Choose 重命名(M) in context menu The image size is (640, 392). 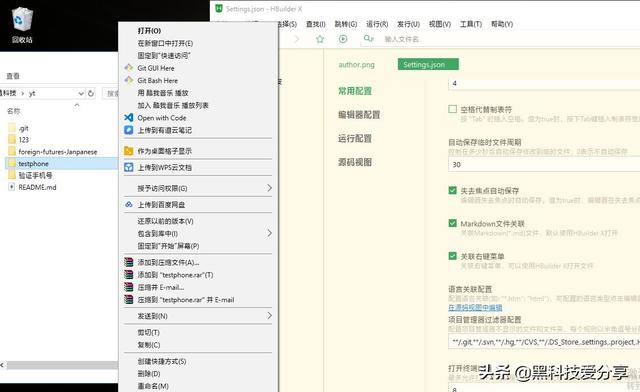[x=153, y=386]
